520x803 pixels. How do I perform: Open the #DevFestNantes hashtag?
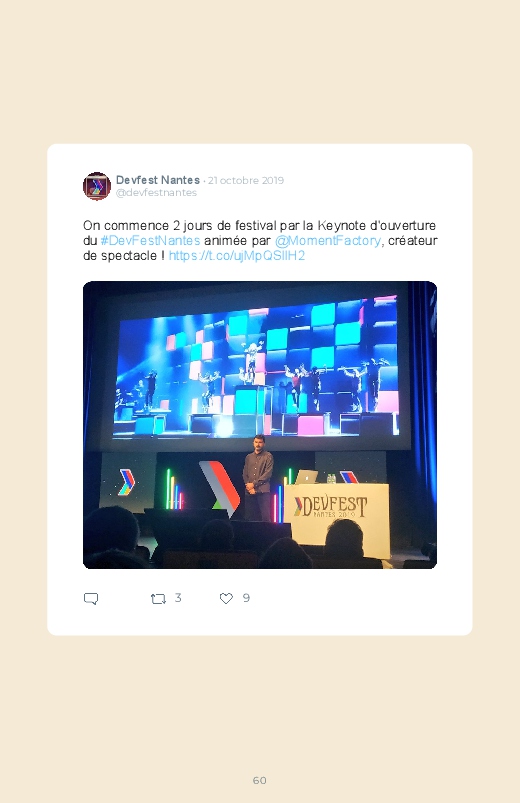150,240
